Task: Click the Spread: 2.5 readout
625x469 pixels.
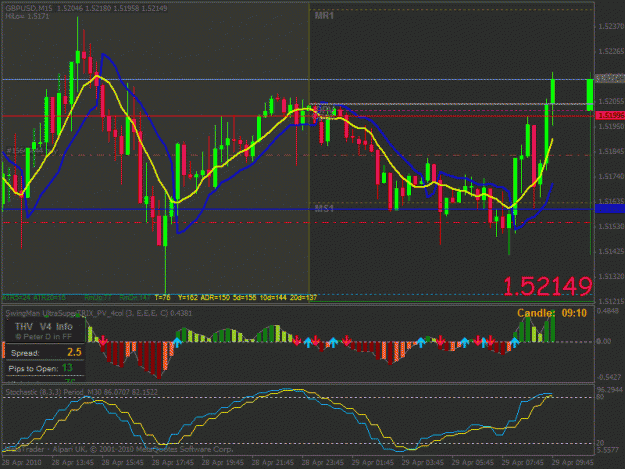Action: click(x=46, y=352)
